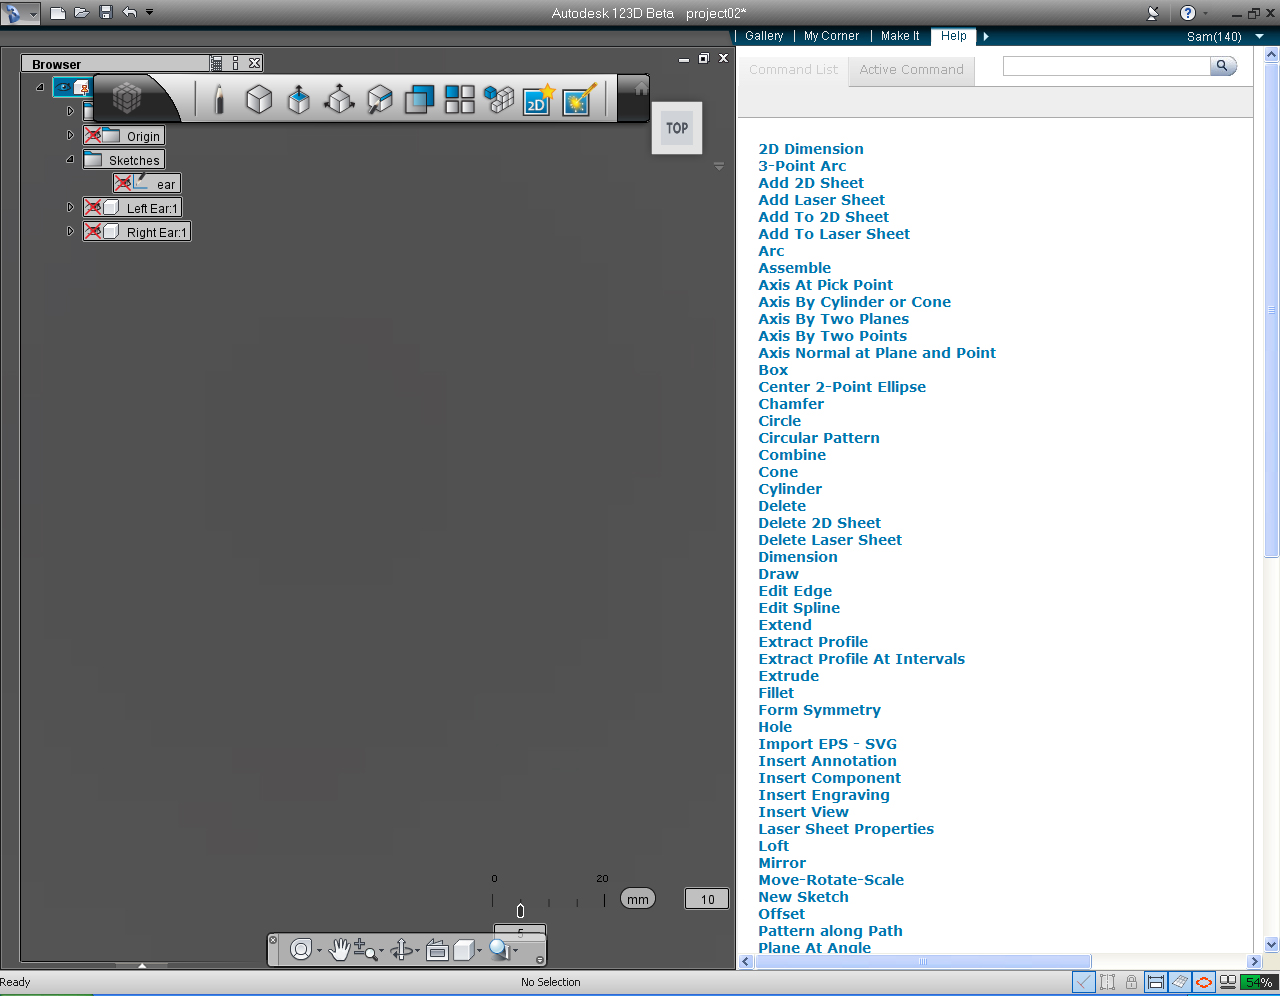Screen dimensions: 1280x996
Task: Open the Pattern grid tool
Action: [460, 99]
